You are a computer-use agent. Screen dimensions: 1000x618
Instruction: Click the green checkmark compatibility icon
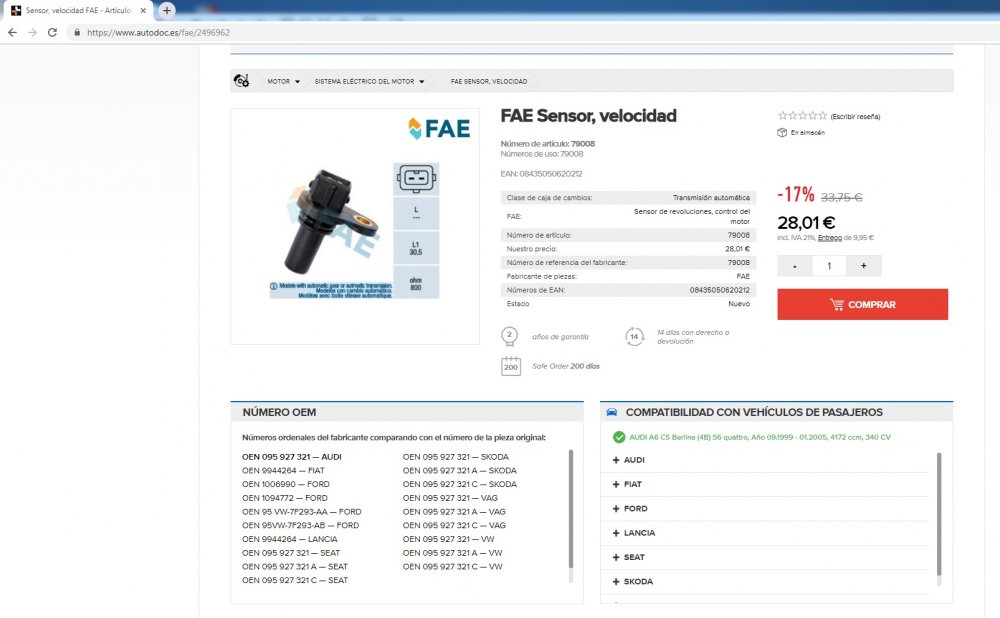click(619, 437)
